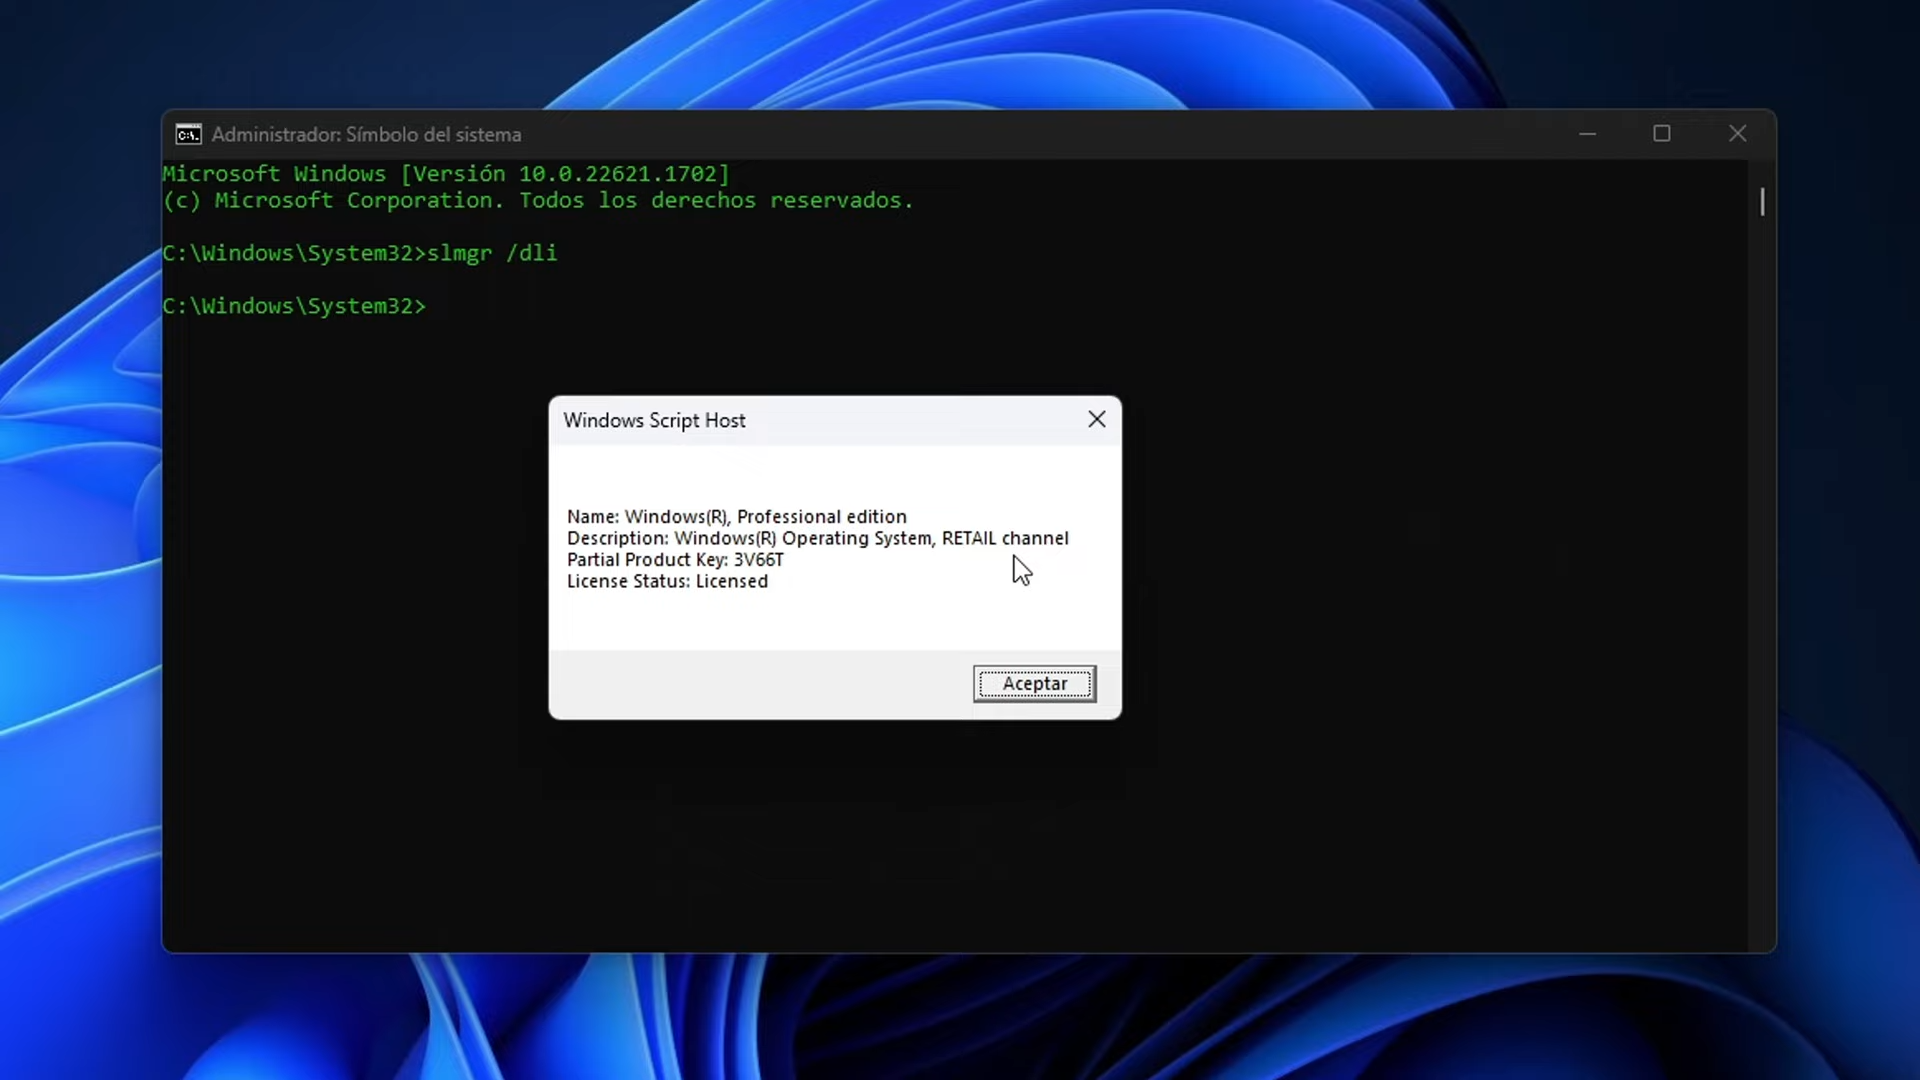Close the Símbolo del sistema window

[1738, 134]
